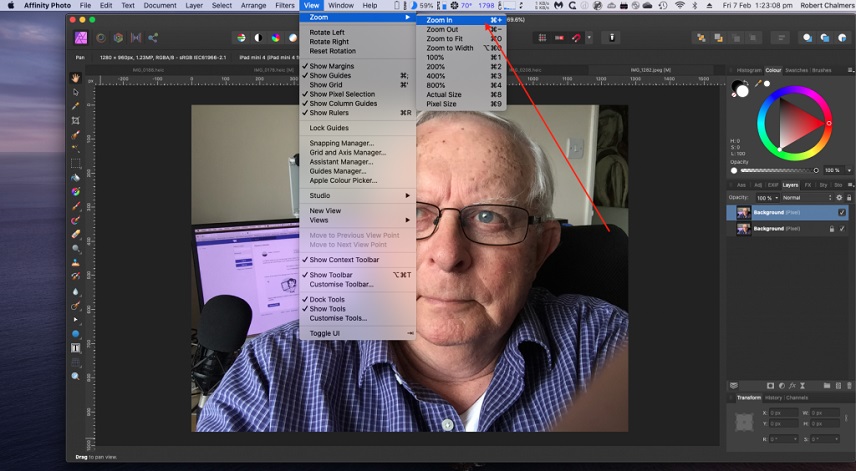Viewport: 856px width, 471px height.
Task: Select the Flood Fill bucket tool
Action: click(x=75, y=177)
